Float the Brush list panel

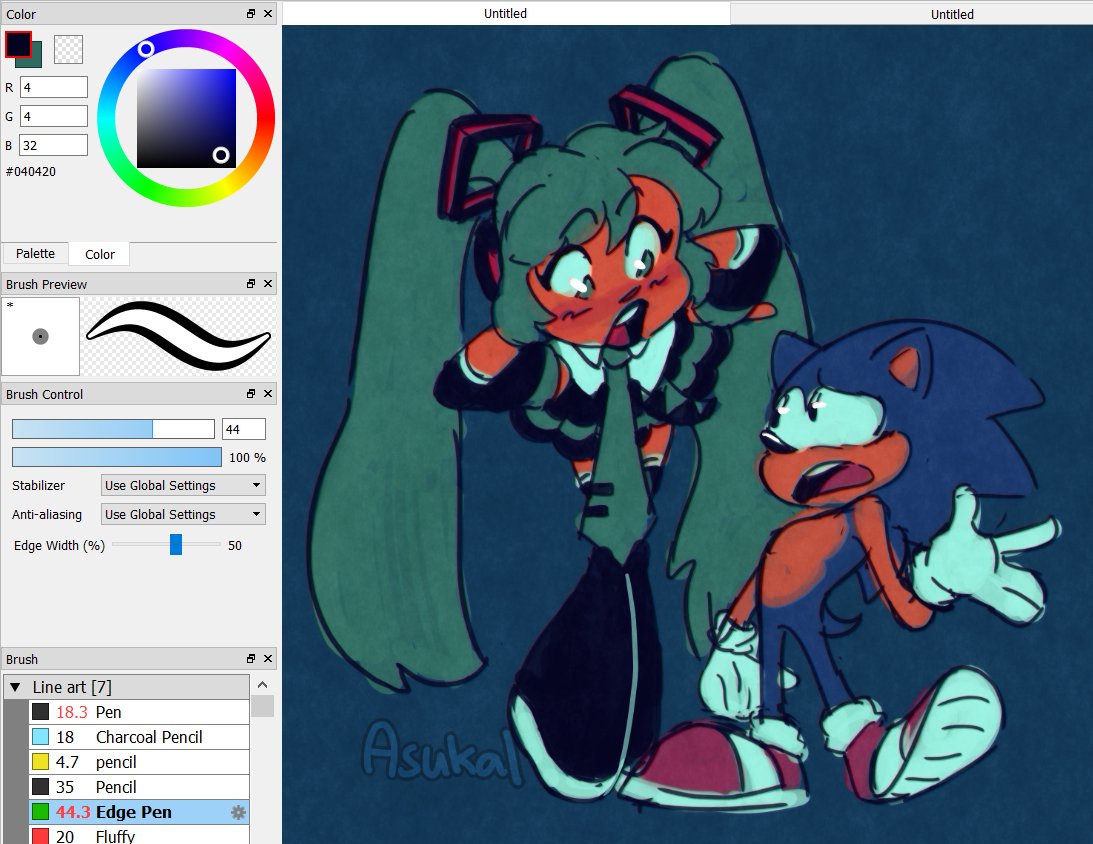coord(251,659)
